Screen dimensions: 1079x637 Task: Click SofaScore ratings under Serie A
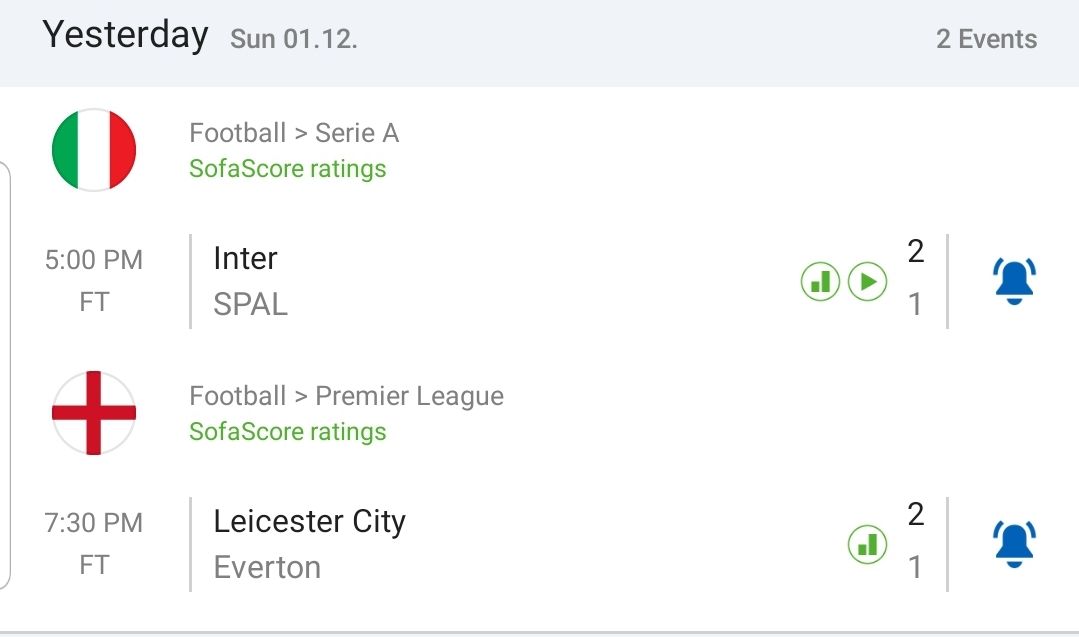tap(288, 168)
